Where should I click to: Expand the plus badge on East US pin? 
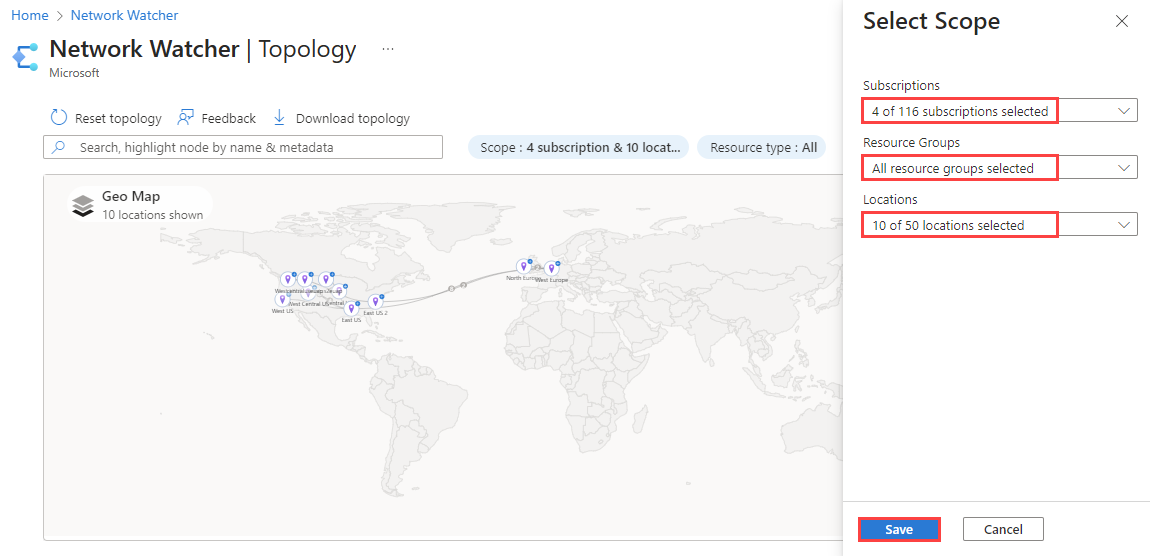point(357,303)
